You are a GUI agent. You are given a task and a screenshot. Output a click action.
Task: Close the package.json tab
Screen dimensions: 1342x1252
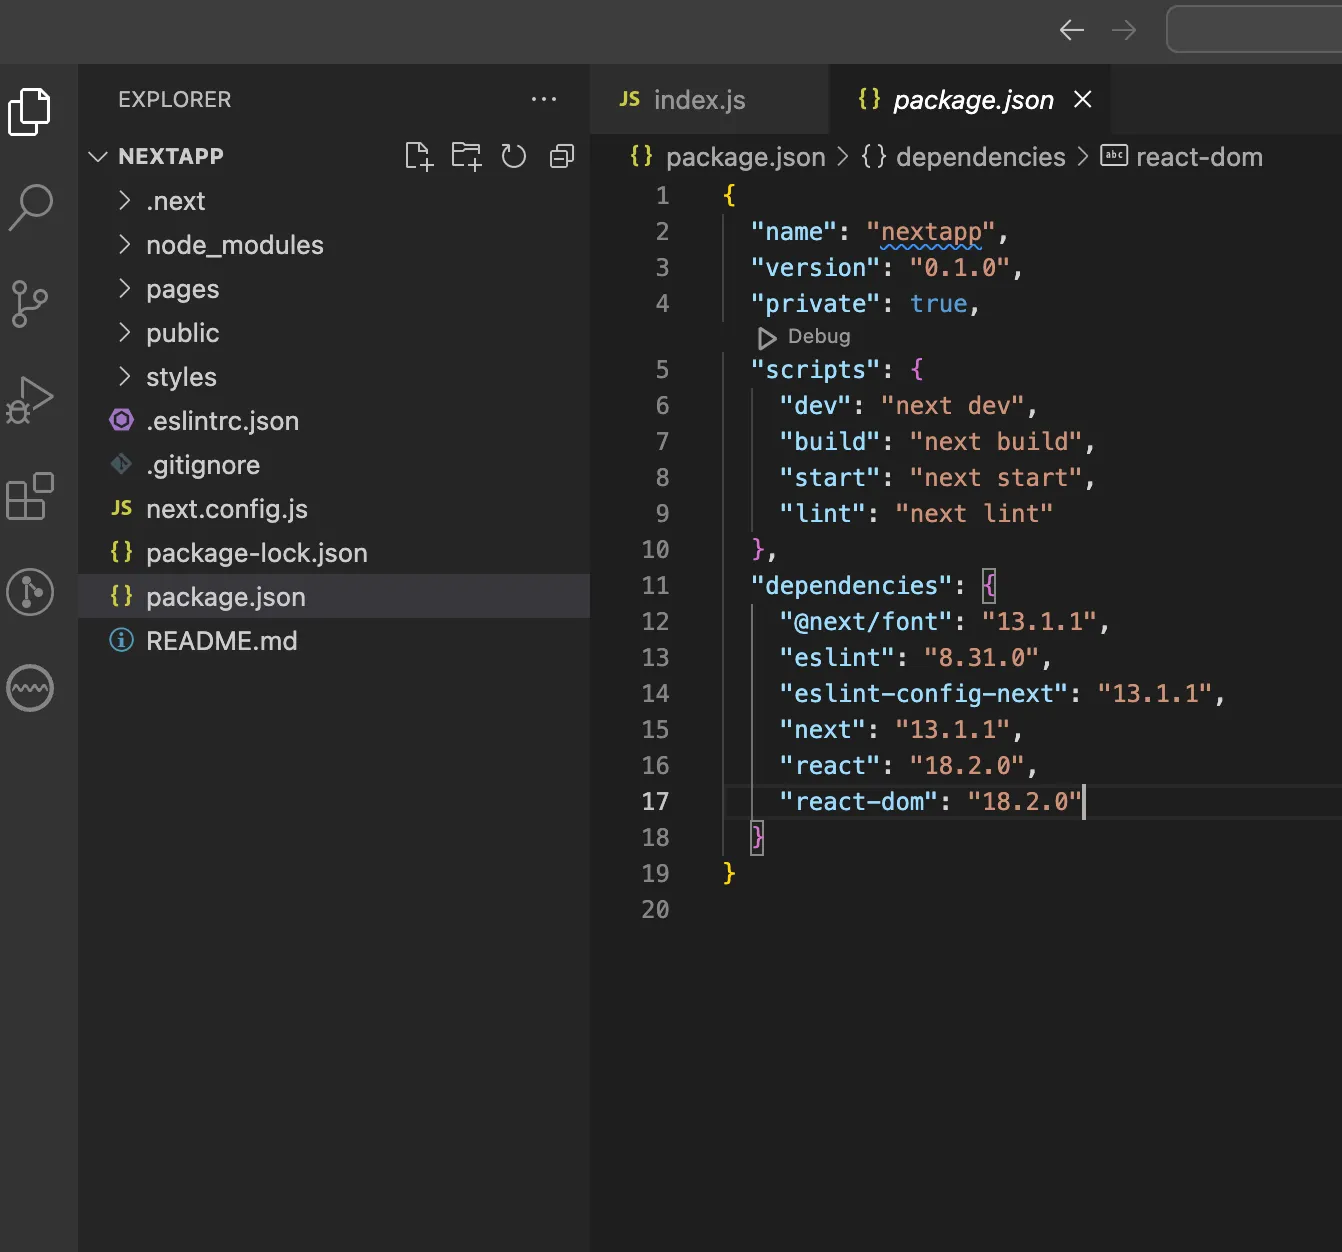click(x=1083, y=99)
